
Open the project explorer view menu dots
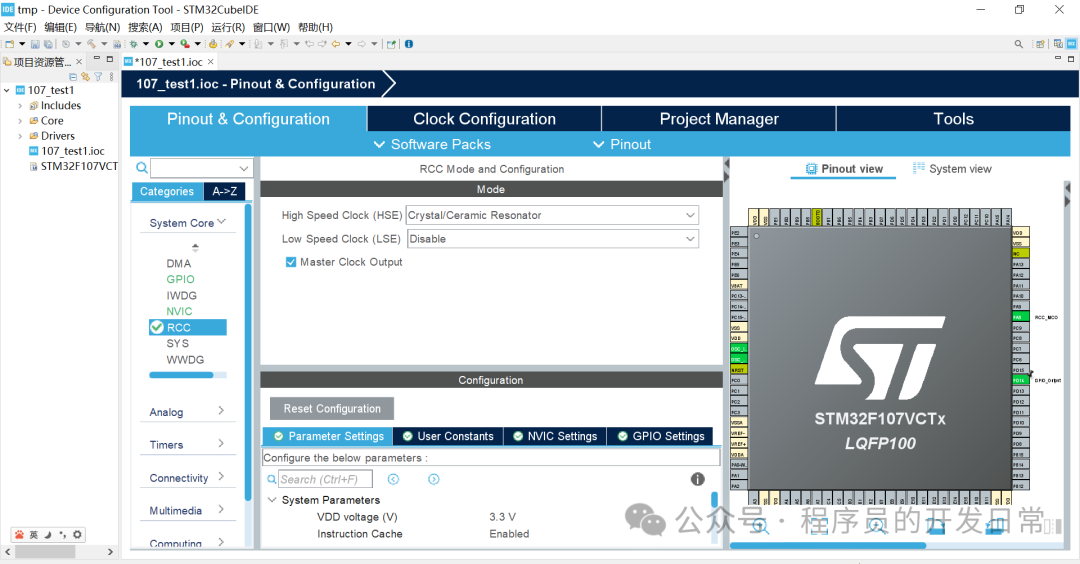(112, 77)
